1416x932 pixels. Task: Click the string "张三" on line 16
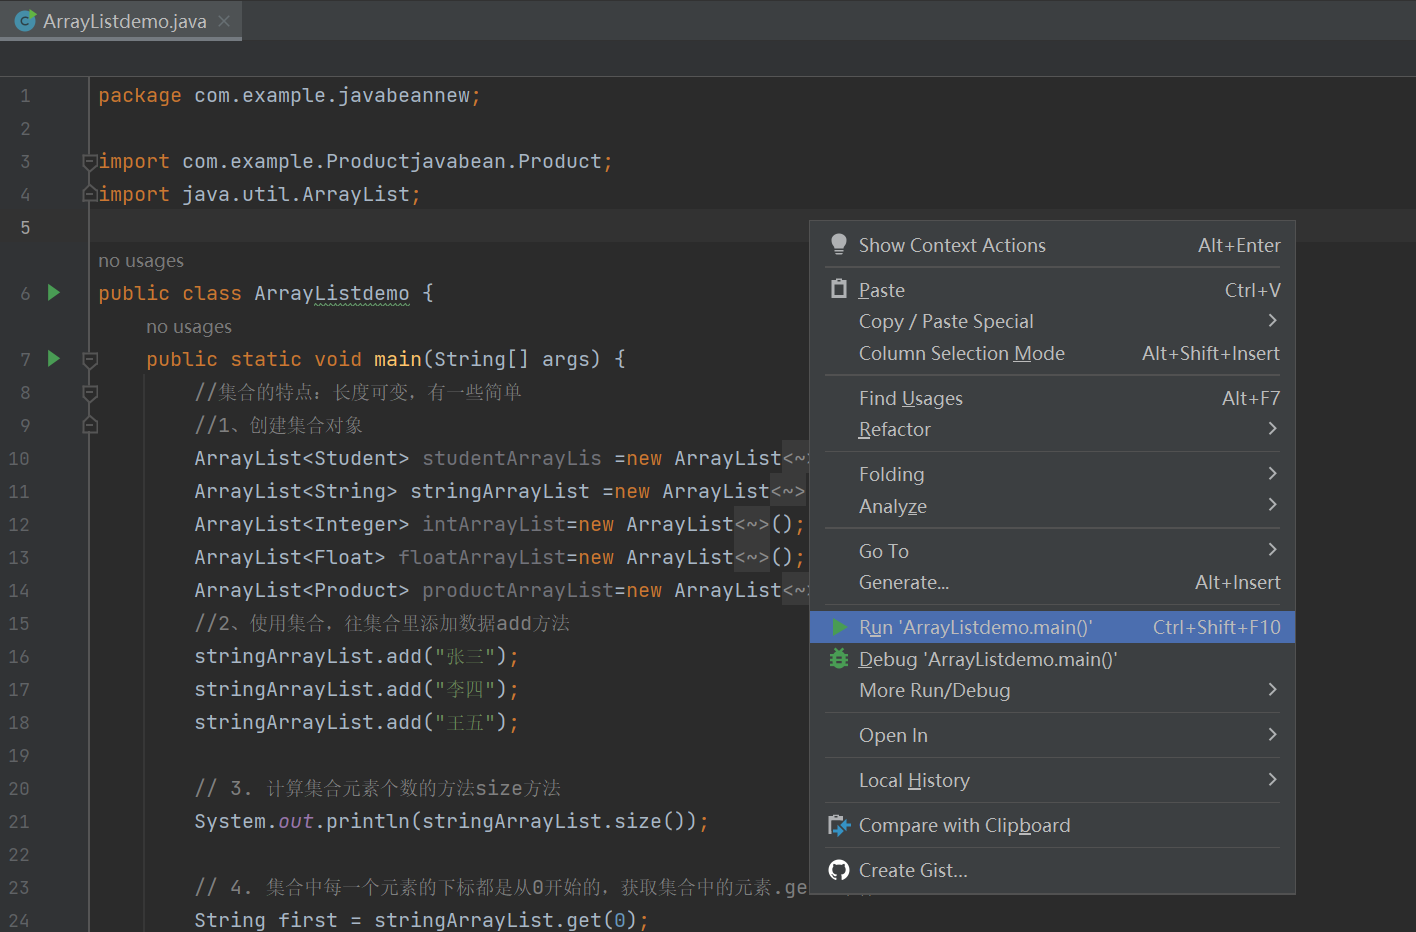pyautogui.click(x=465, y=656)
